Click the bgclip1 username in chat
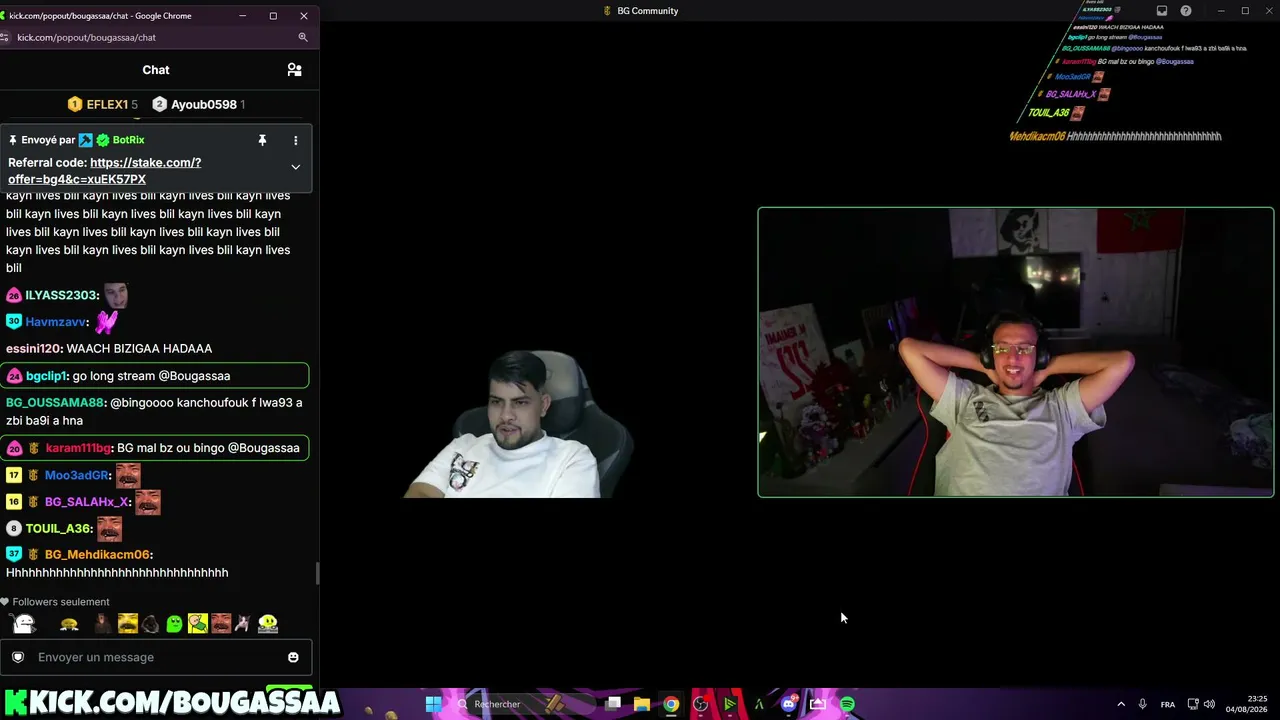The image size is (1280, 720). (x=46, y=376)
